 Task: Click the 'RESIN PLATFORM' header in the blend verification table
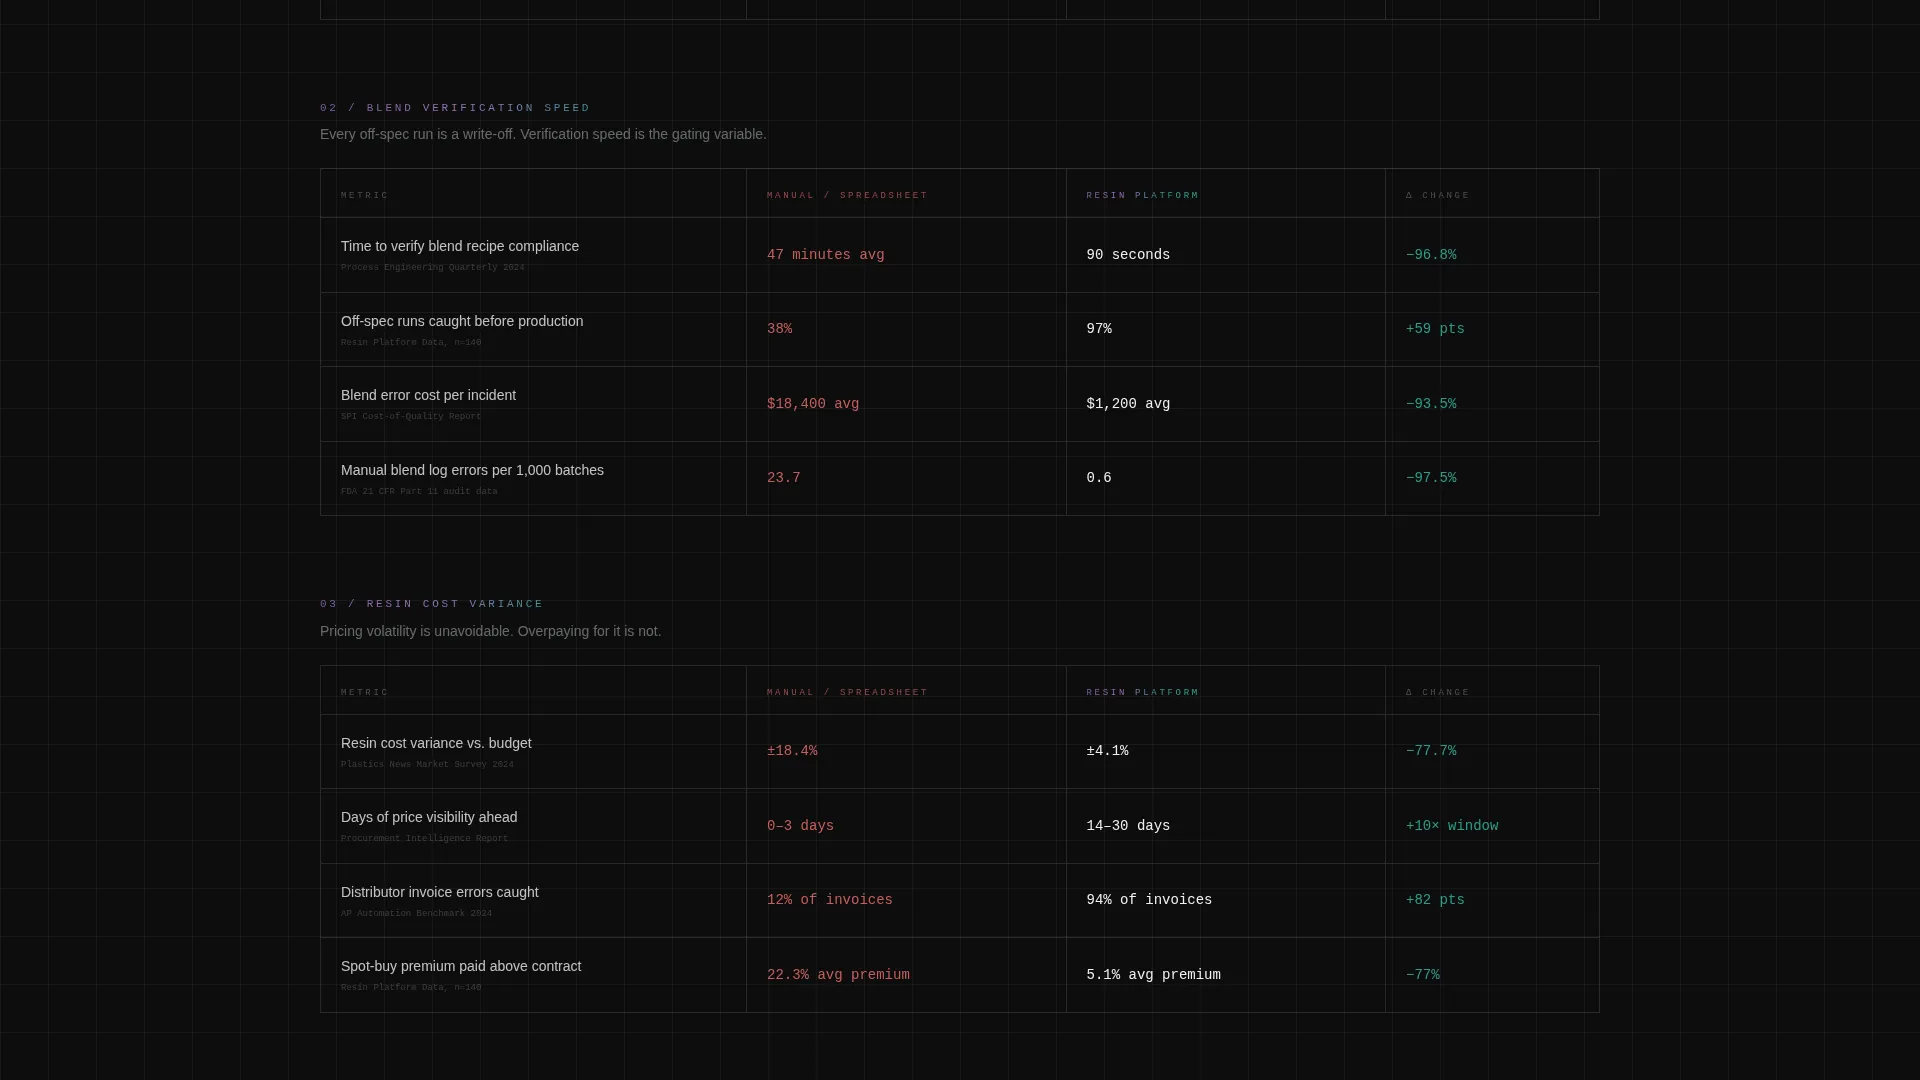pyautogui.click(x=1142, y=196)
